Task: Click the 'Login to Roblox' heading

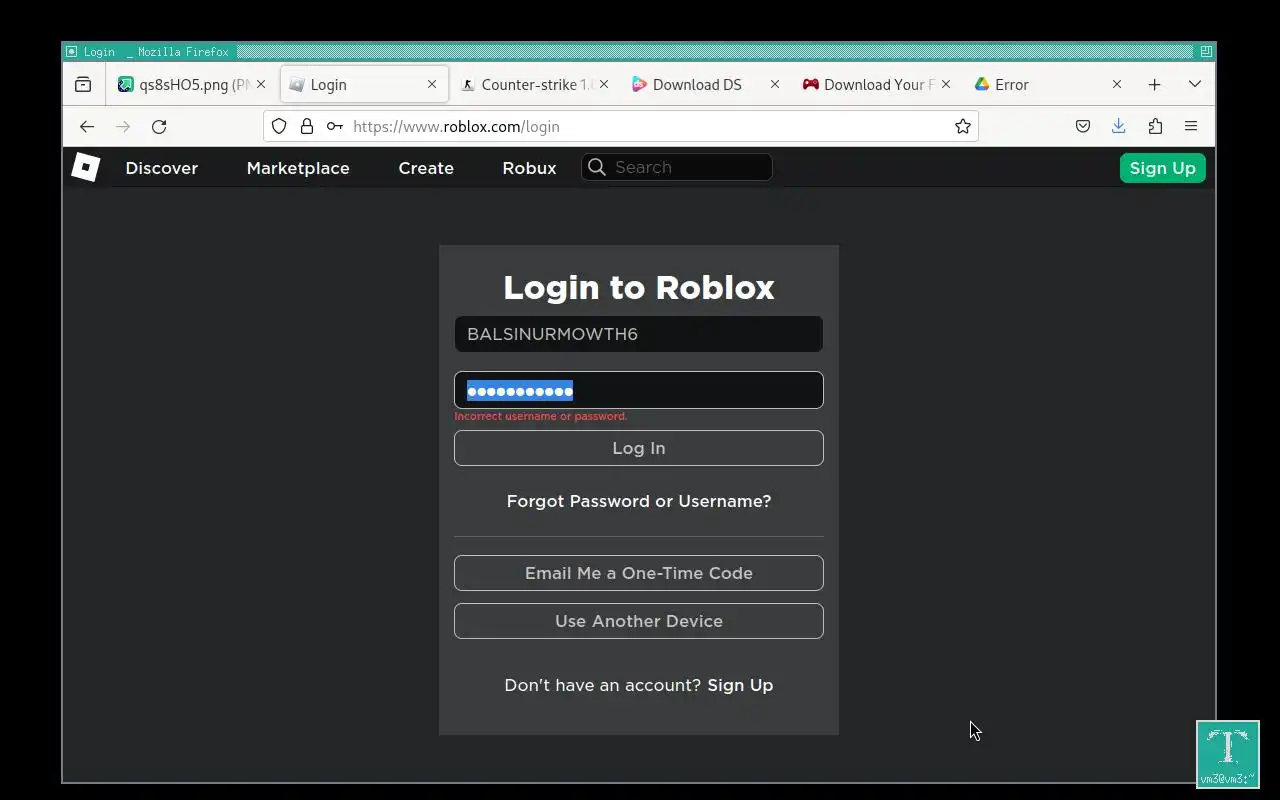Action: point(639,287)
